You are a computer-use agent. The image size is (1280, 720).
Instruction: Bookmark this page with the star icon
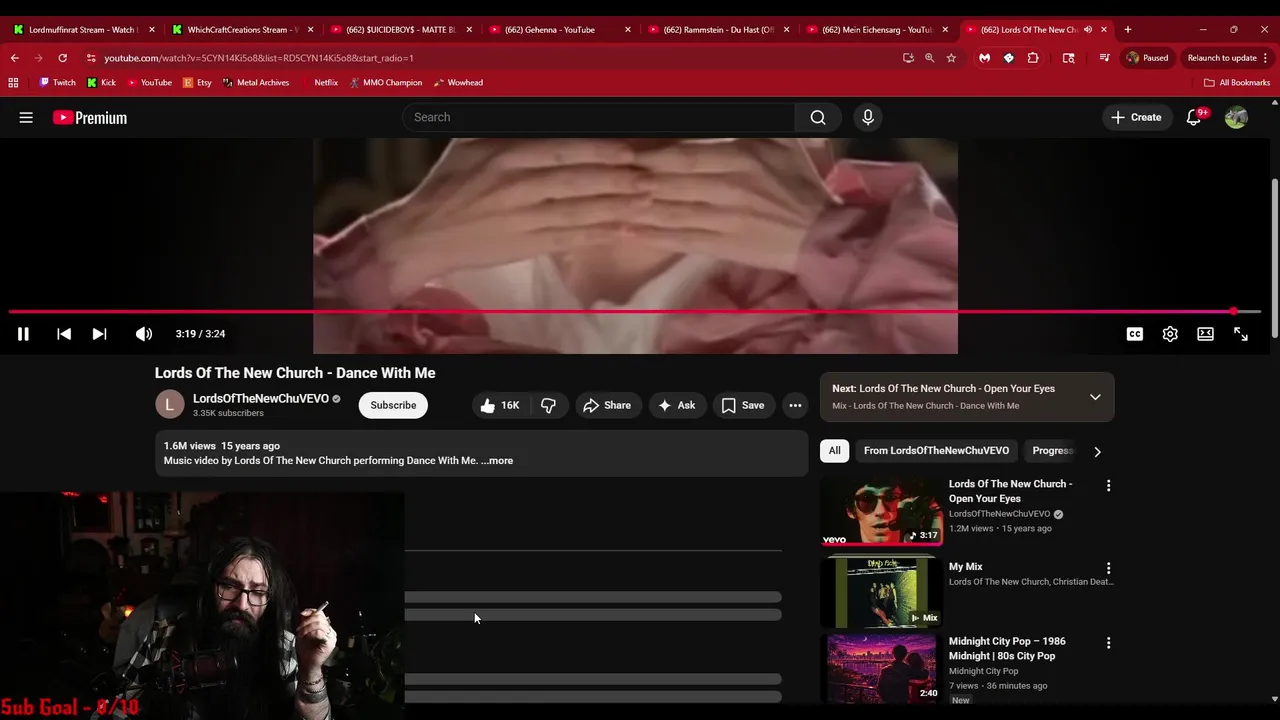(951, 58)
